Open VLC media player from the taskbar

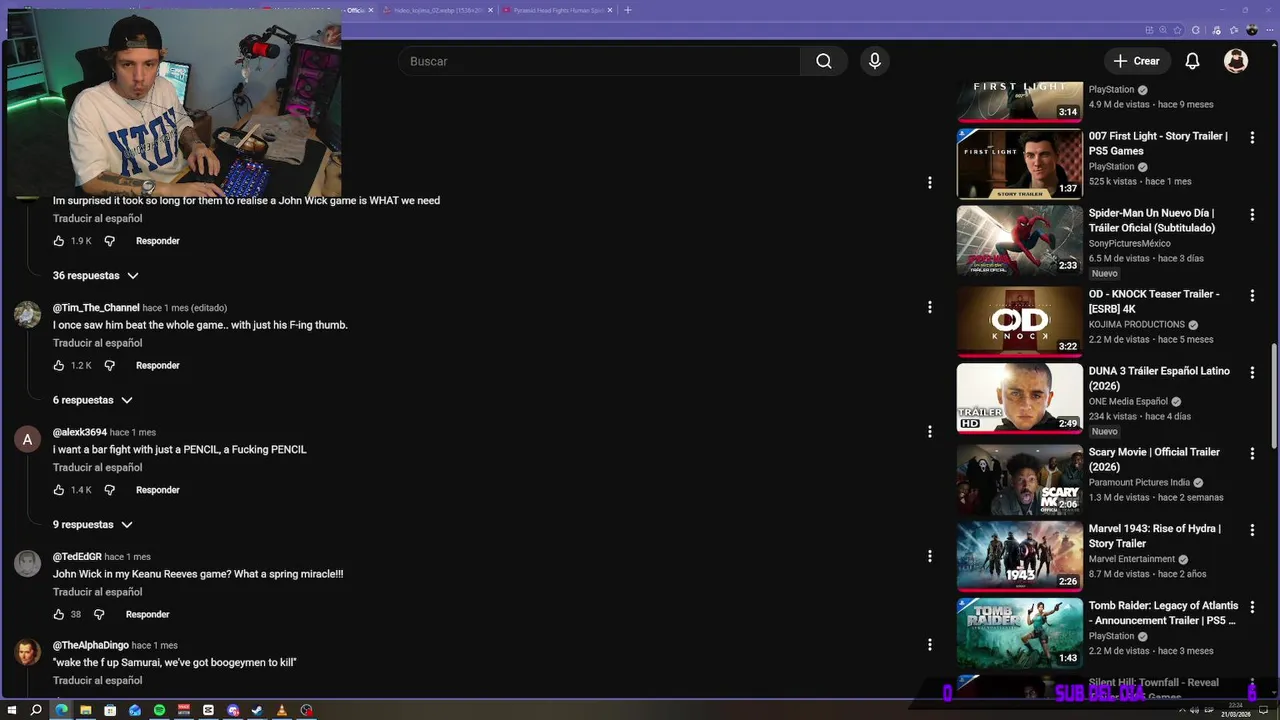click(x=282, y=710)
